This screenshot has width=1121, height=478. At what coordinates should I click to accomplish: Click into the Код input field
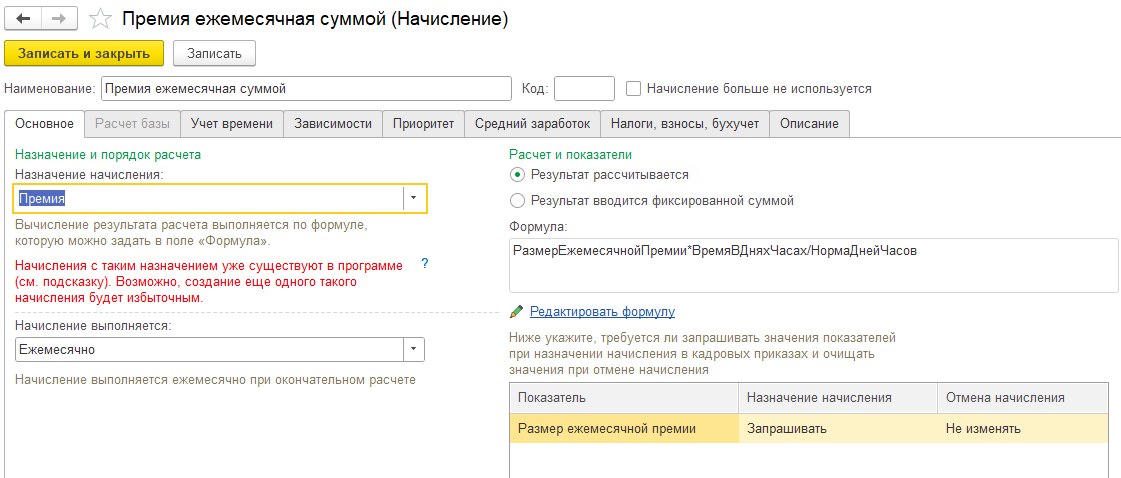pos(584,89)
